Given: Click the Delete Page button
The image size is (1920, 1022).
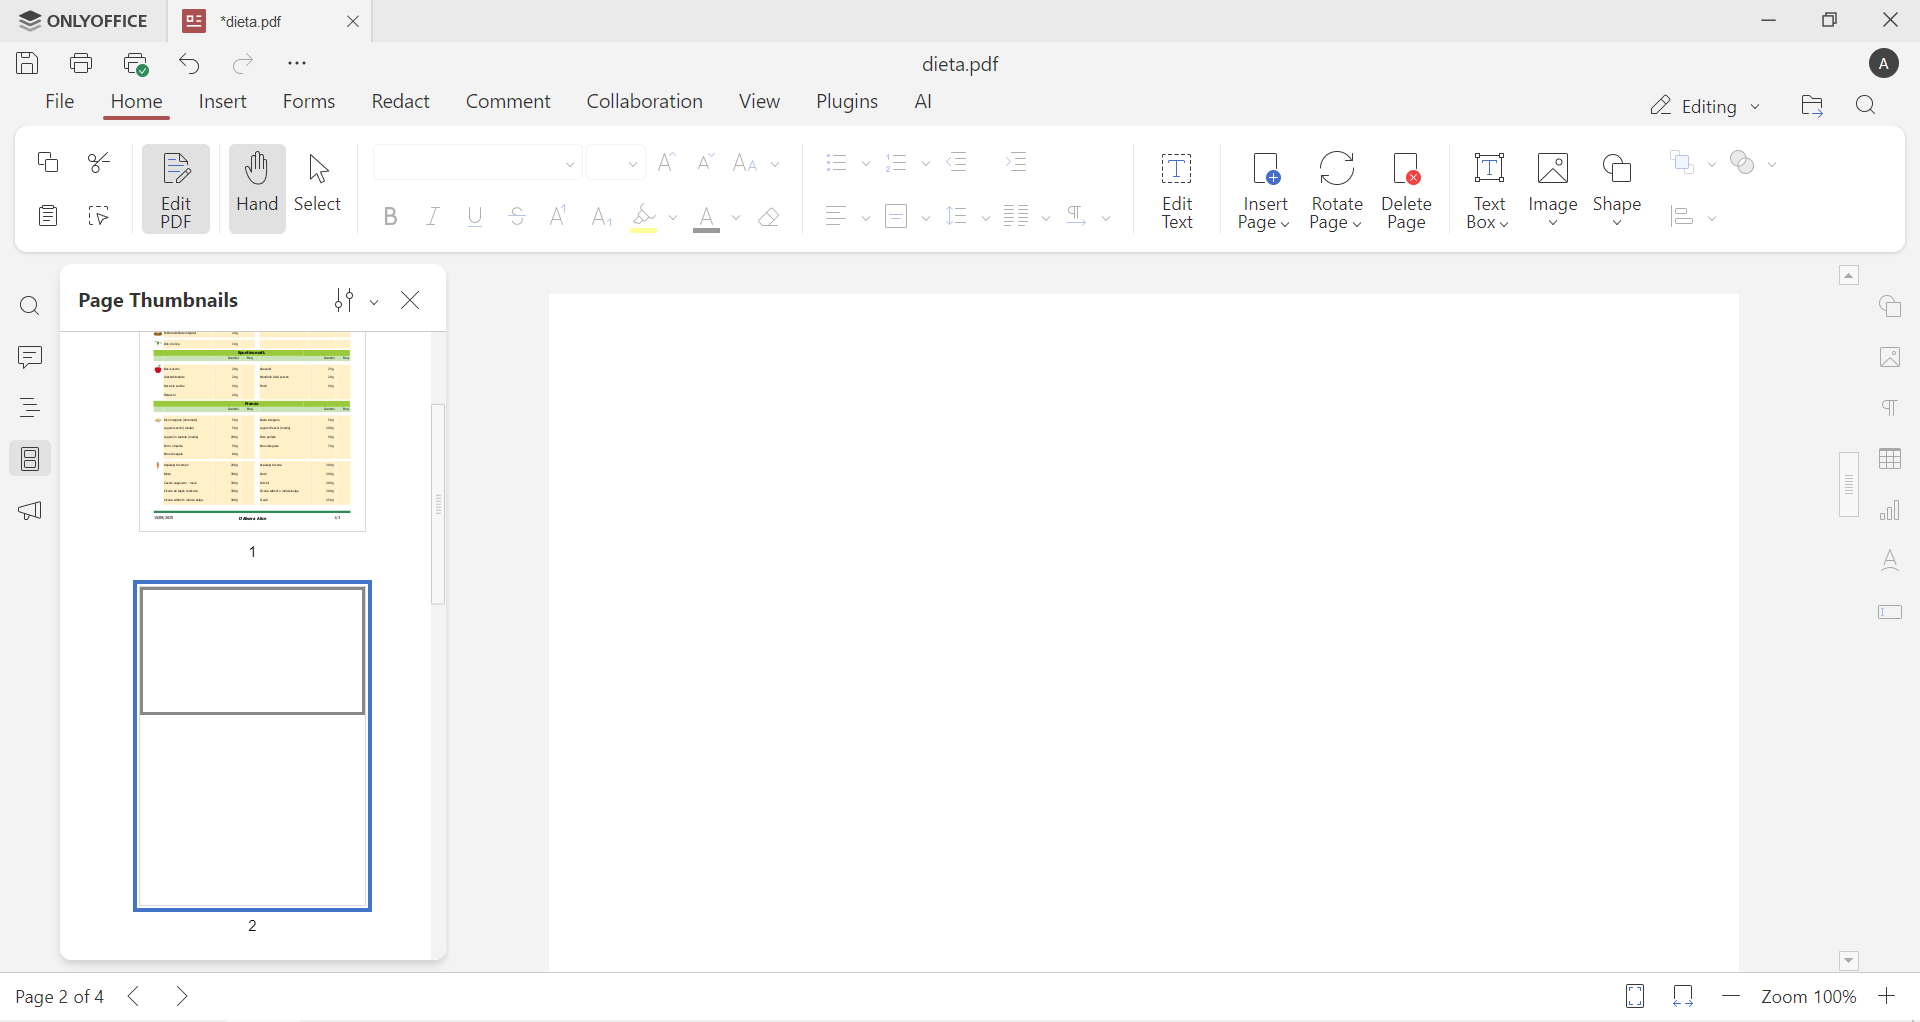Looking at the screenshot, I should [x=1406, y=190].
